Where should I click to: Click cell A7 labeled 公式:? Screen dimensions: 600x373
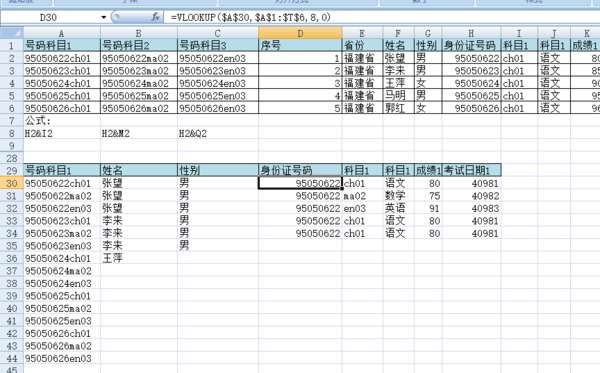coord(62,121)
